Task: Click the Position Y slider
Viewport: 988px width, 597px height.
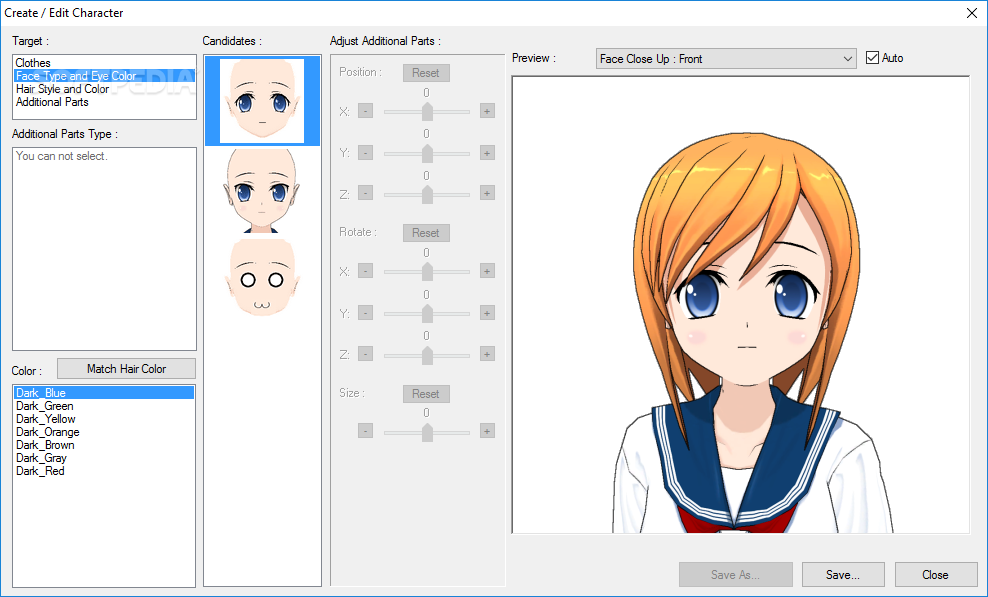Action: [427, 153]
